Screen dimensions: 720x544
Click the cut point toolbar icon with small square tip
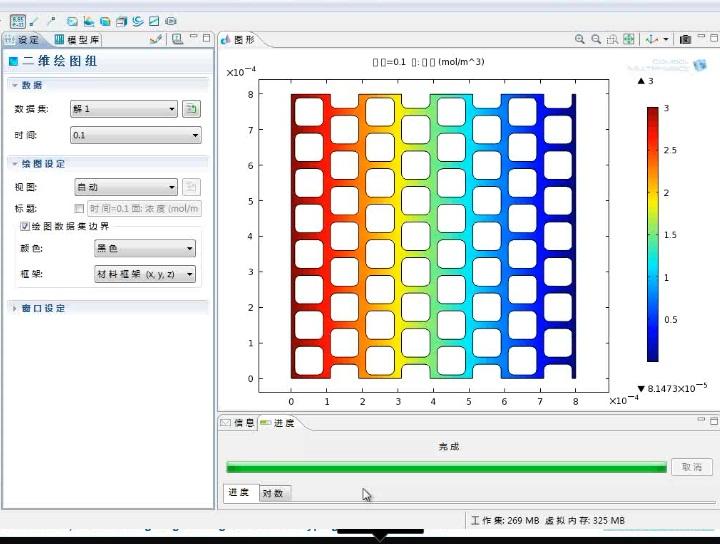[51, 21]
